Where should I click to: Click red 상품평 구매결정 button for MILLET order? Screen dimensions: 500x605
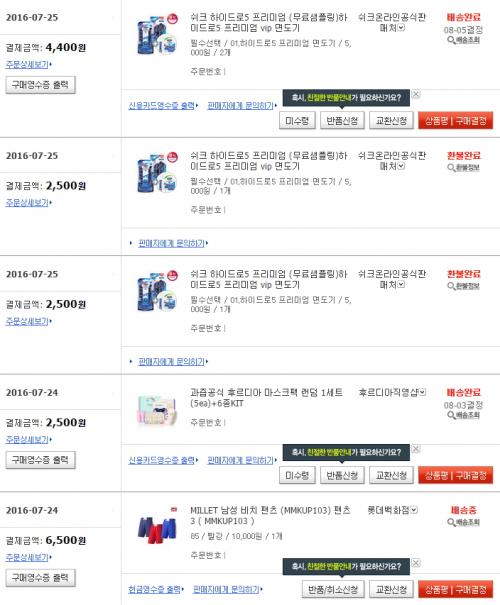455,590
